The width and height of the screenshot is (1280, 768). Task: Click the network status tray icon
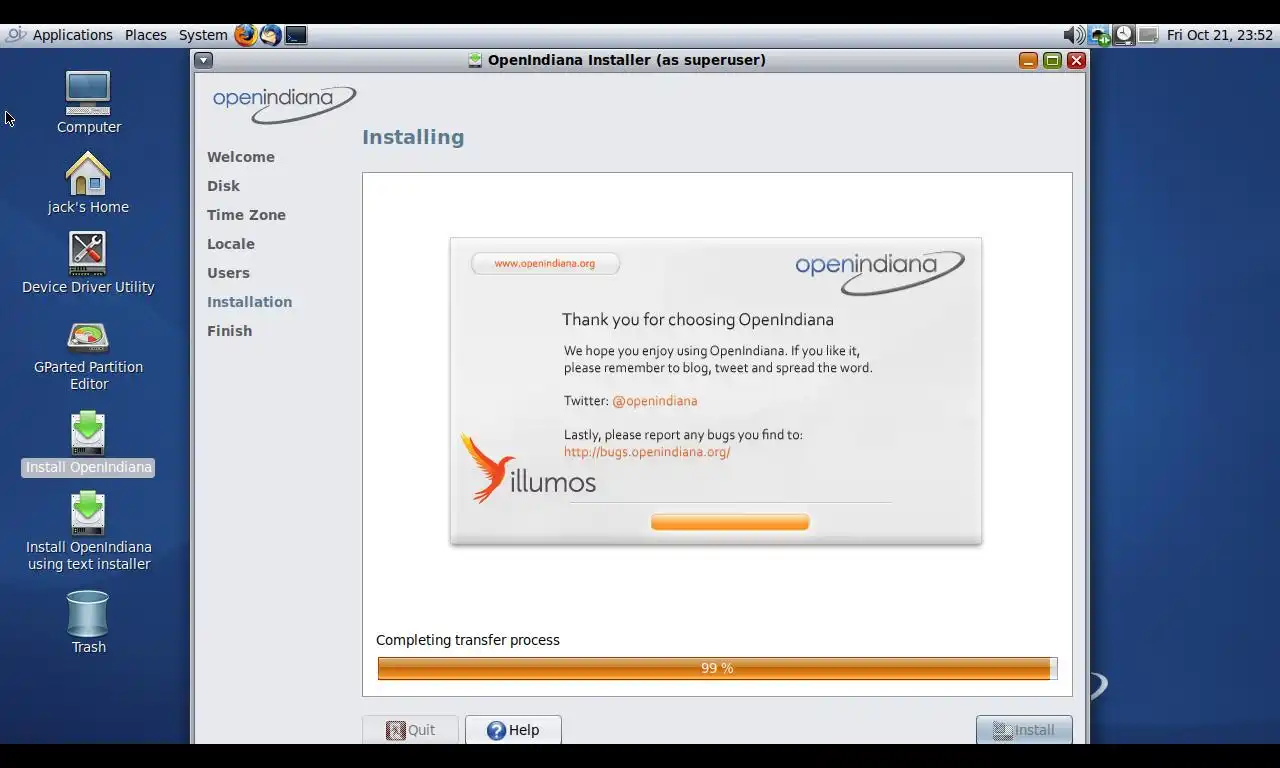point(1099,35)
